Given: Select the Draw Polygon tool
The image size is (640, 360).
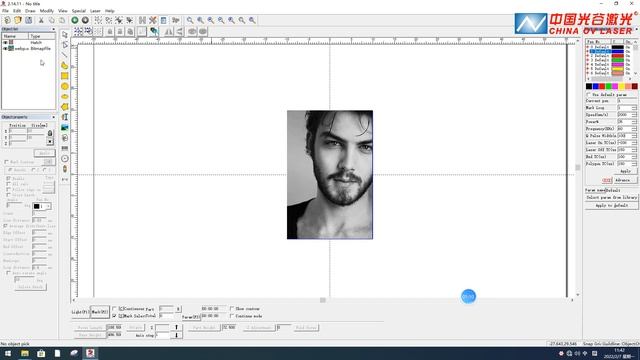Looking at the screenshot, I should click(x=64, y=107).
